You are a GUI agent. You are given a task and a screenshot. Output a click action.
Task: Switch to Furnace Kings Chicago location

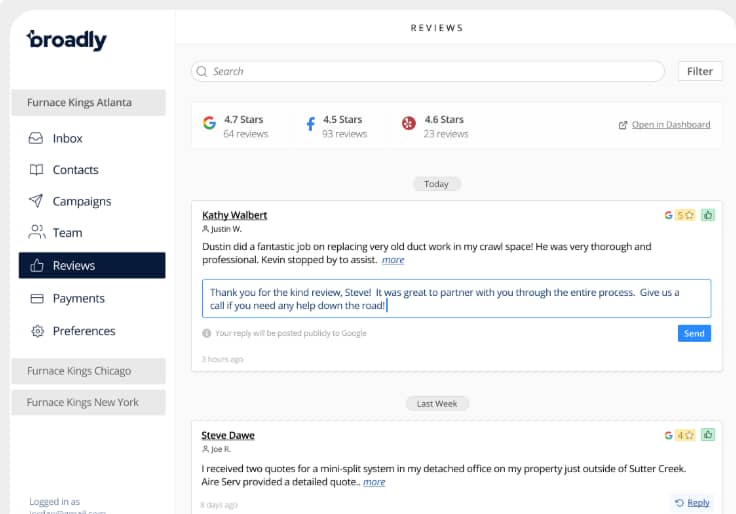tap(88, 371)
